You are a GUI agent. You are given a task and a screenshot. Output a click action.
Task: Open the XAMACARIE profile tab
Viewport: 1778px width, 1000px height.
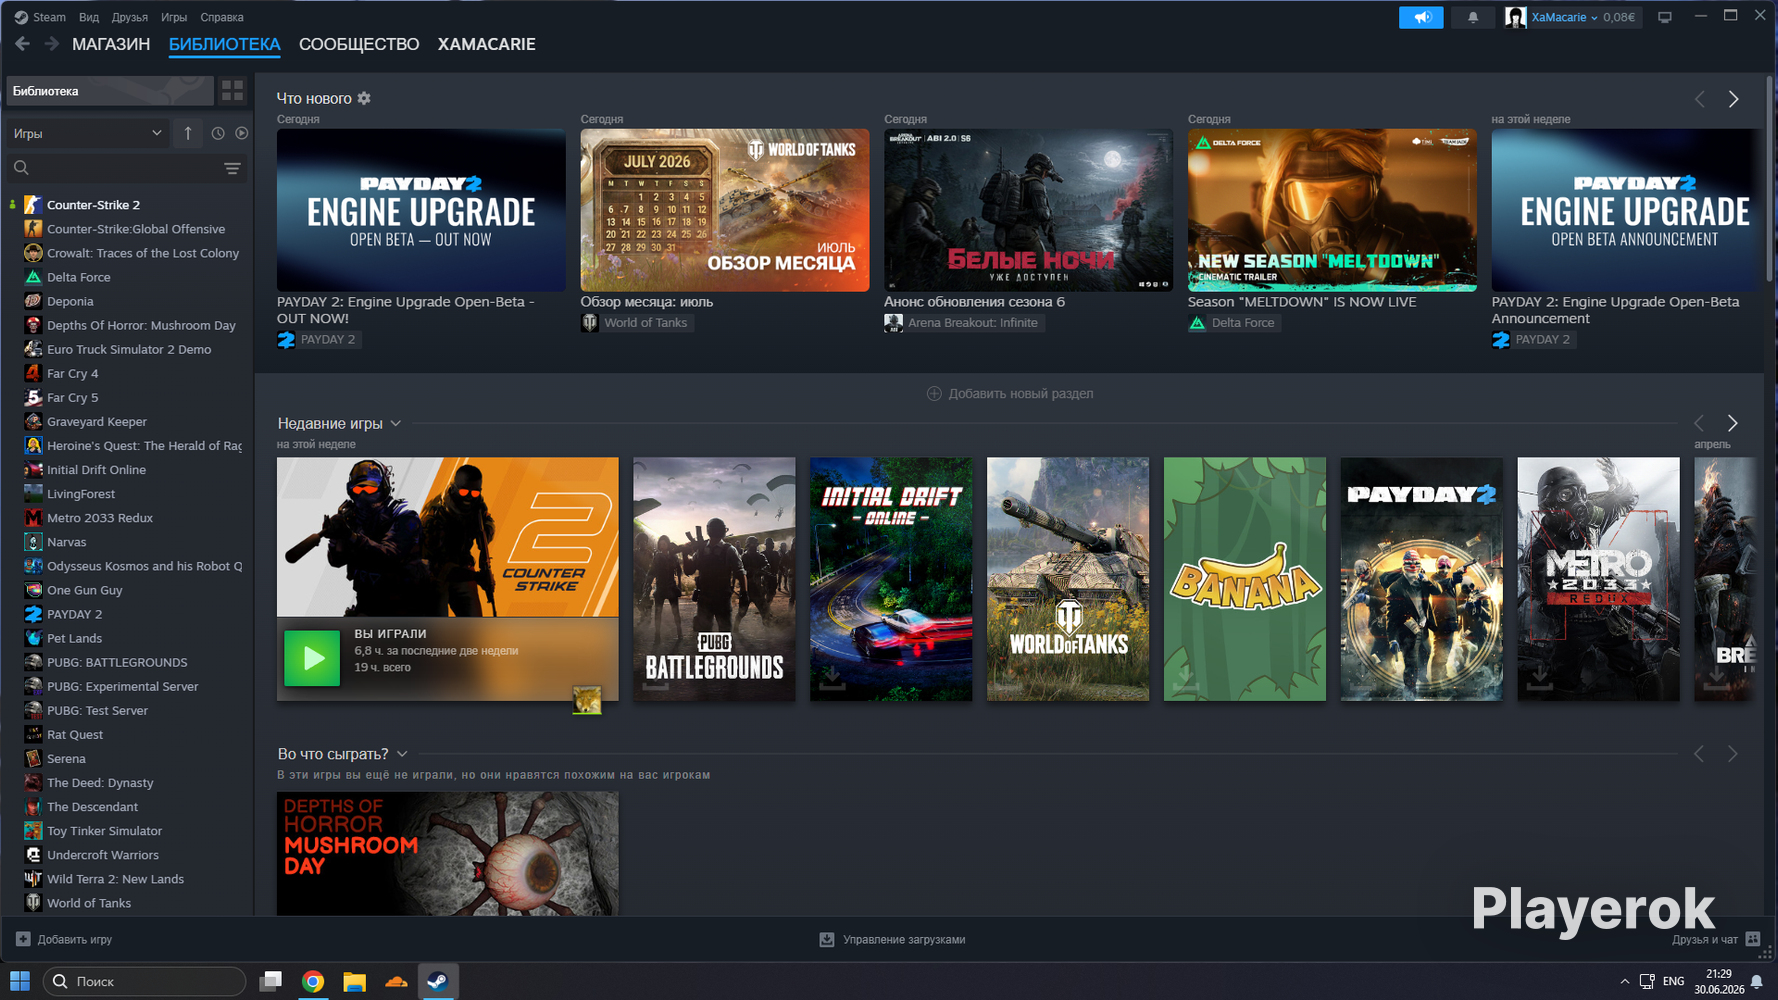487,44
